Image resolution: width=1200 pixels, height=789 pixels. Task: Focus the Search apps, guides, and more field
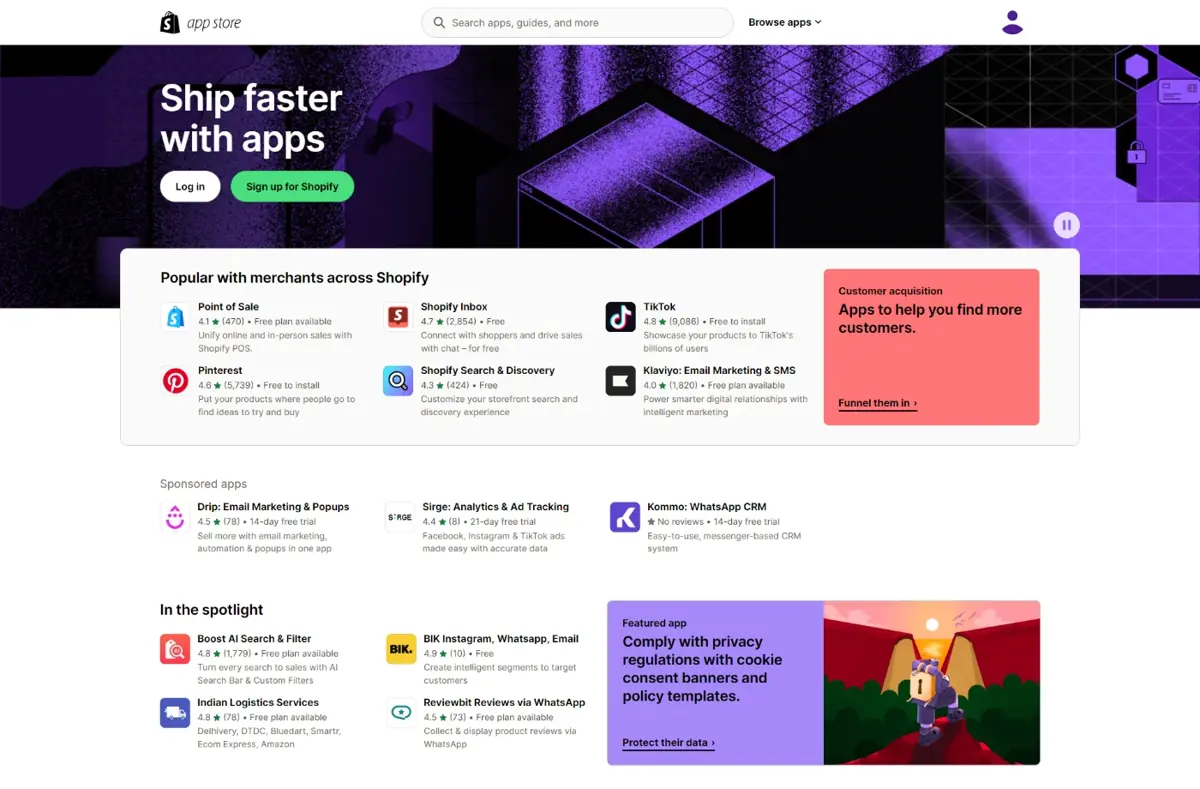(577, 22)
